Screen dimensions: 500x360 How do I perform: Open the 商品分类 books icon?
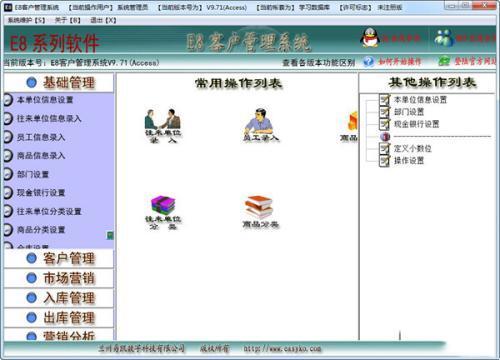coord(260,211)
